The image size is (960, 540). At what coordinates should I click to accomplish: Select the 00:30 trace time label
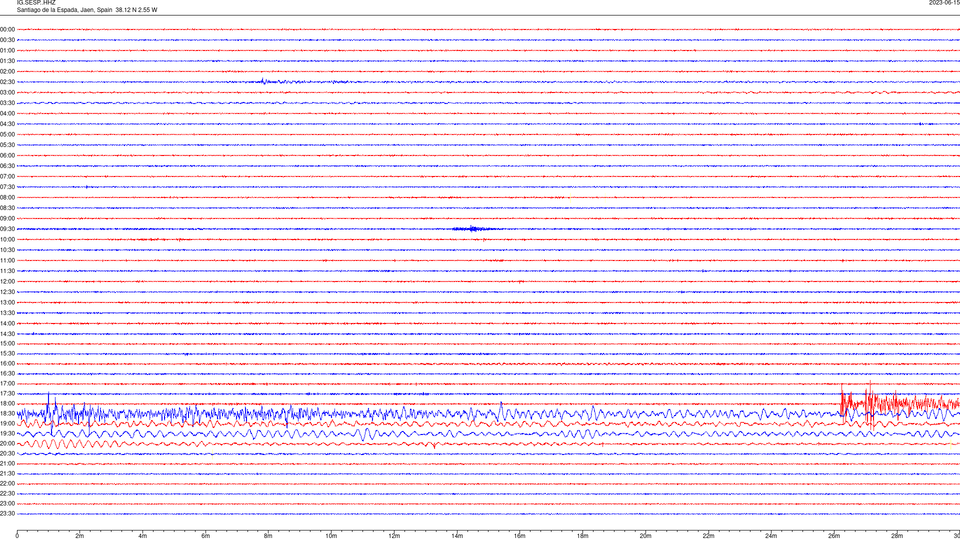pos(7,40)
